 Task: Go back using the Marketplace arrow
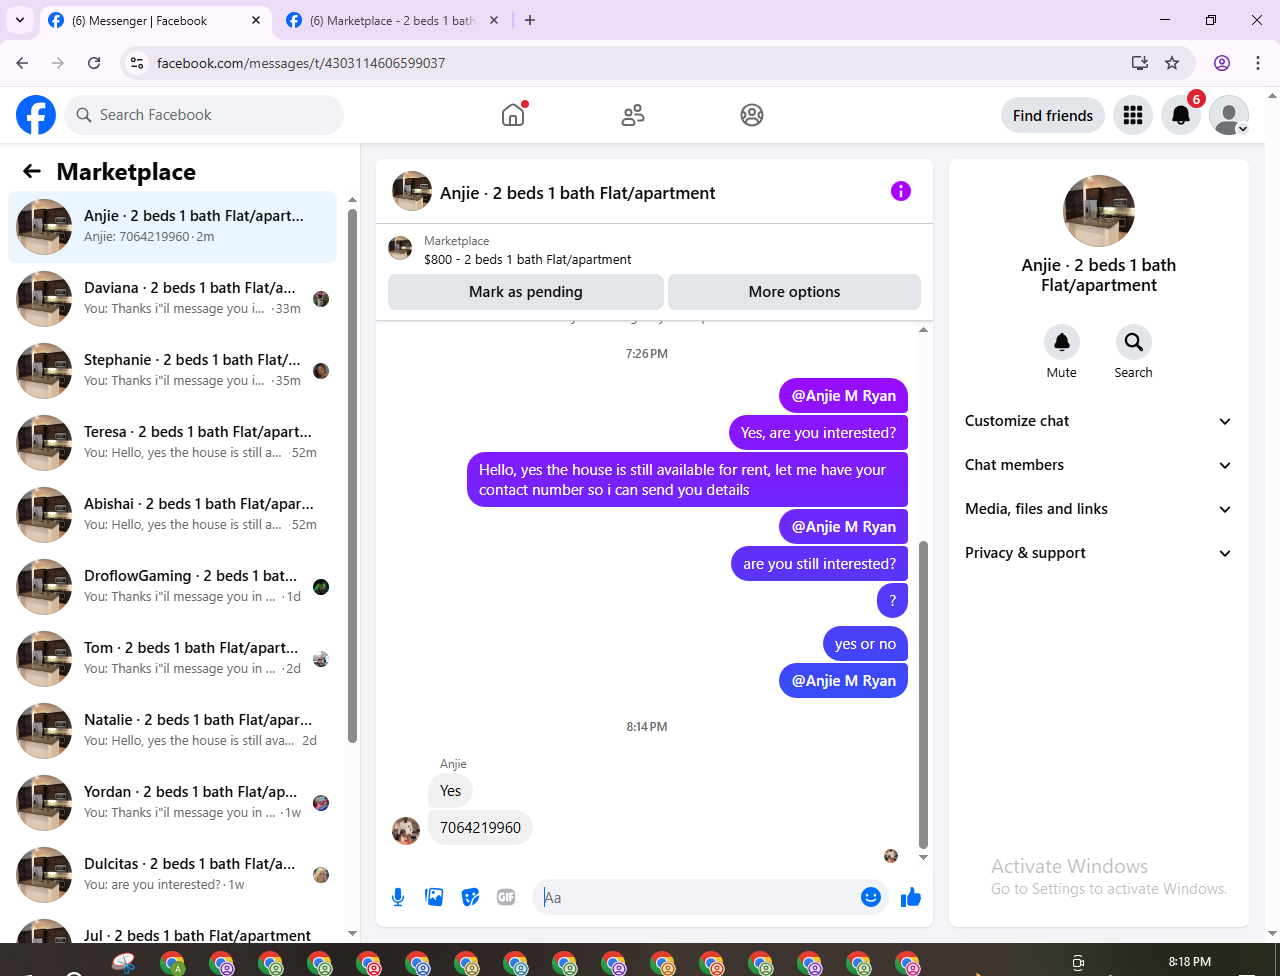pyautogui.click(x=32, y=171)
